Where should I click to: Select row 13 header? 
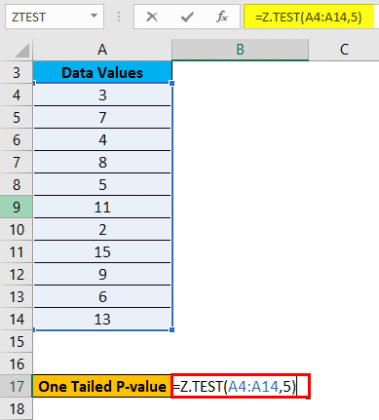16,297
